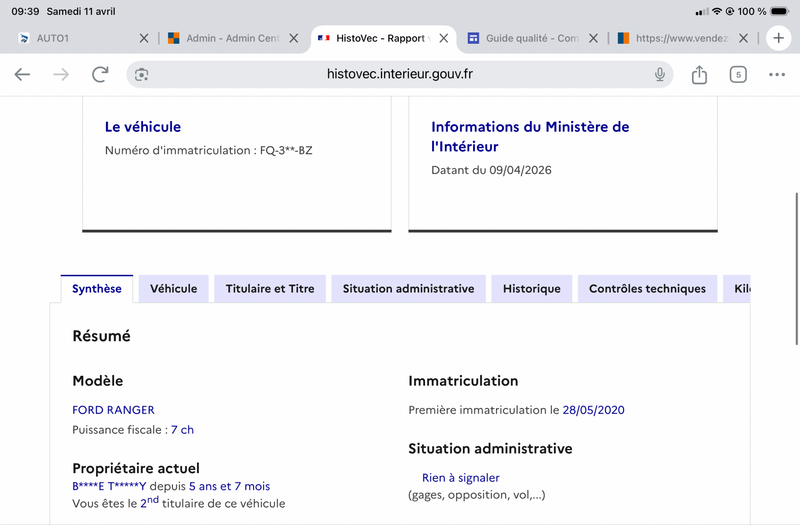Click the page's vertical scrollbar
The width and height of the screenshot is (800, 525).
[796, 269]
